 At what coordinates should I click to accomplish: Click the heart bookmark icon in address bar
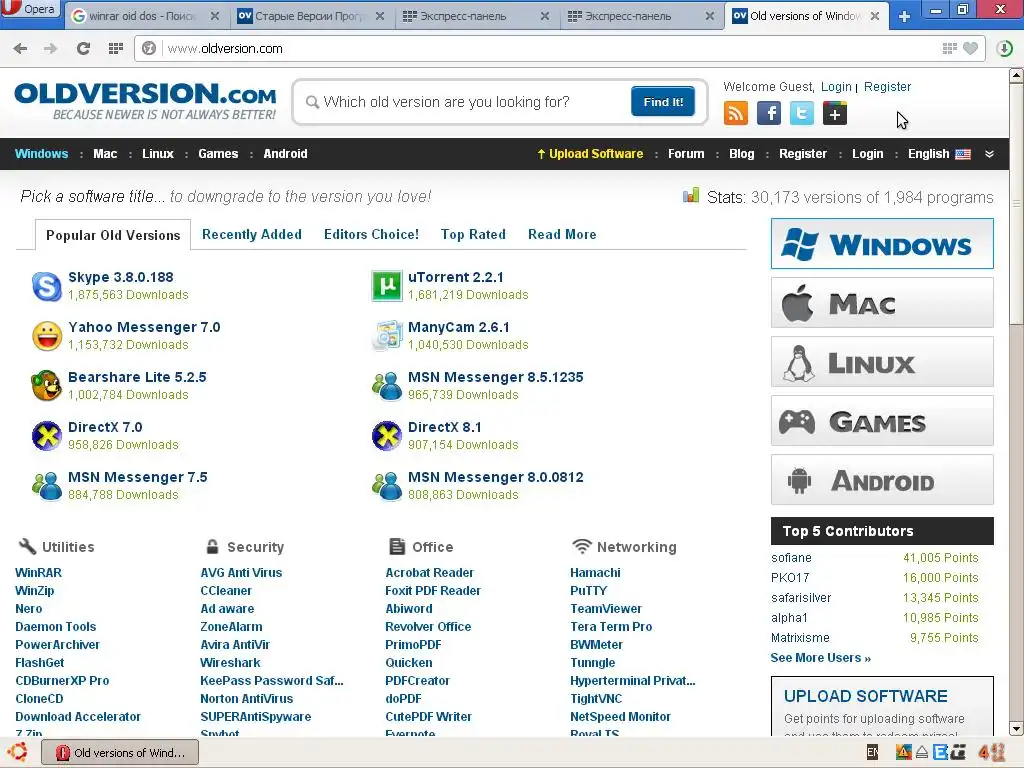click(970, 48)
